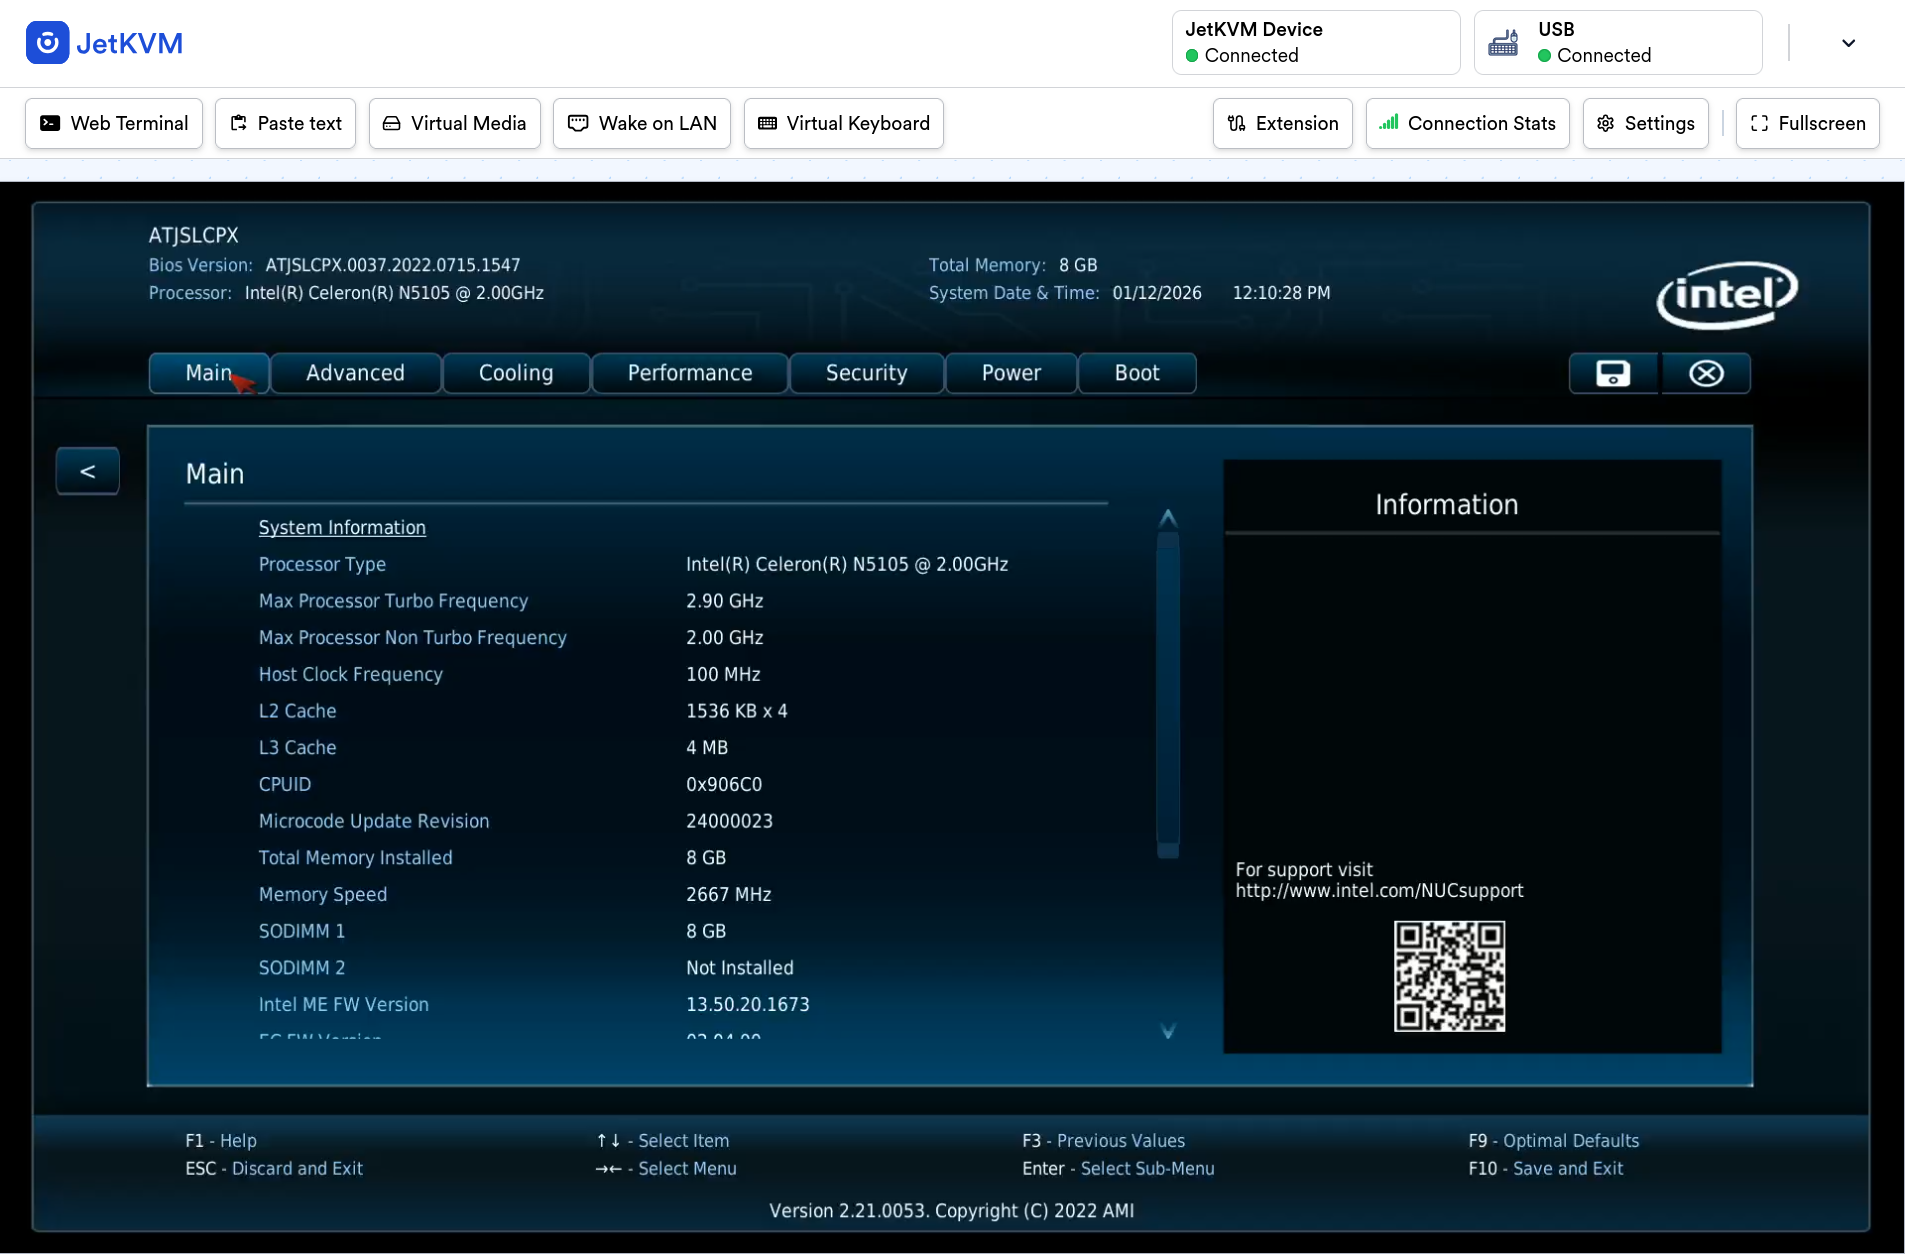1905x1254 pixels.
Task: Click the Intel logo
Action: tap(1727, 294)
